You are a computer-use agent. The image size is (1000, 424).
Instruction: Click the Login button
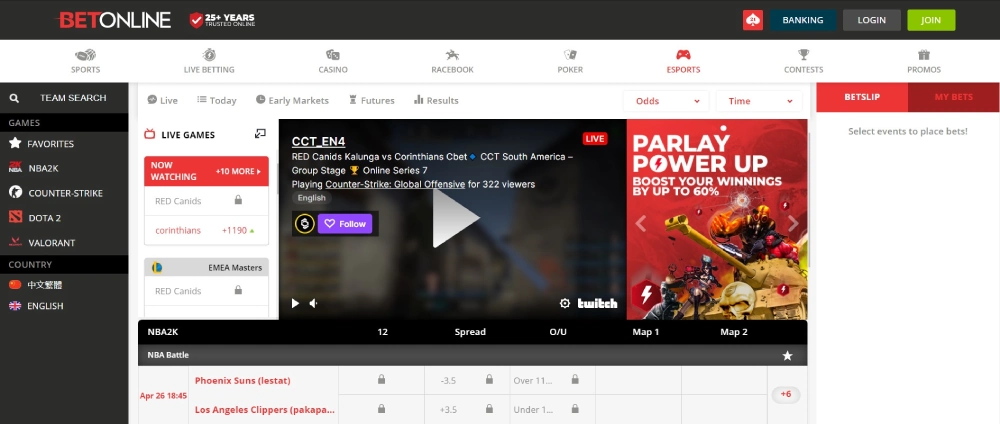pos(872,20)
